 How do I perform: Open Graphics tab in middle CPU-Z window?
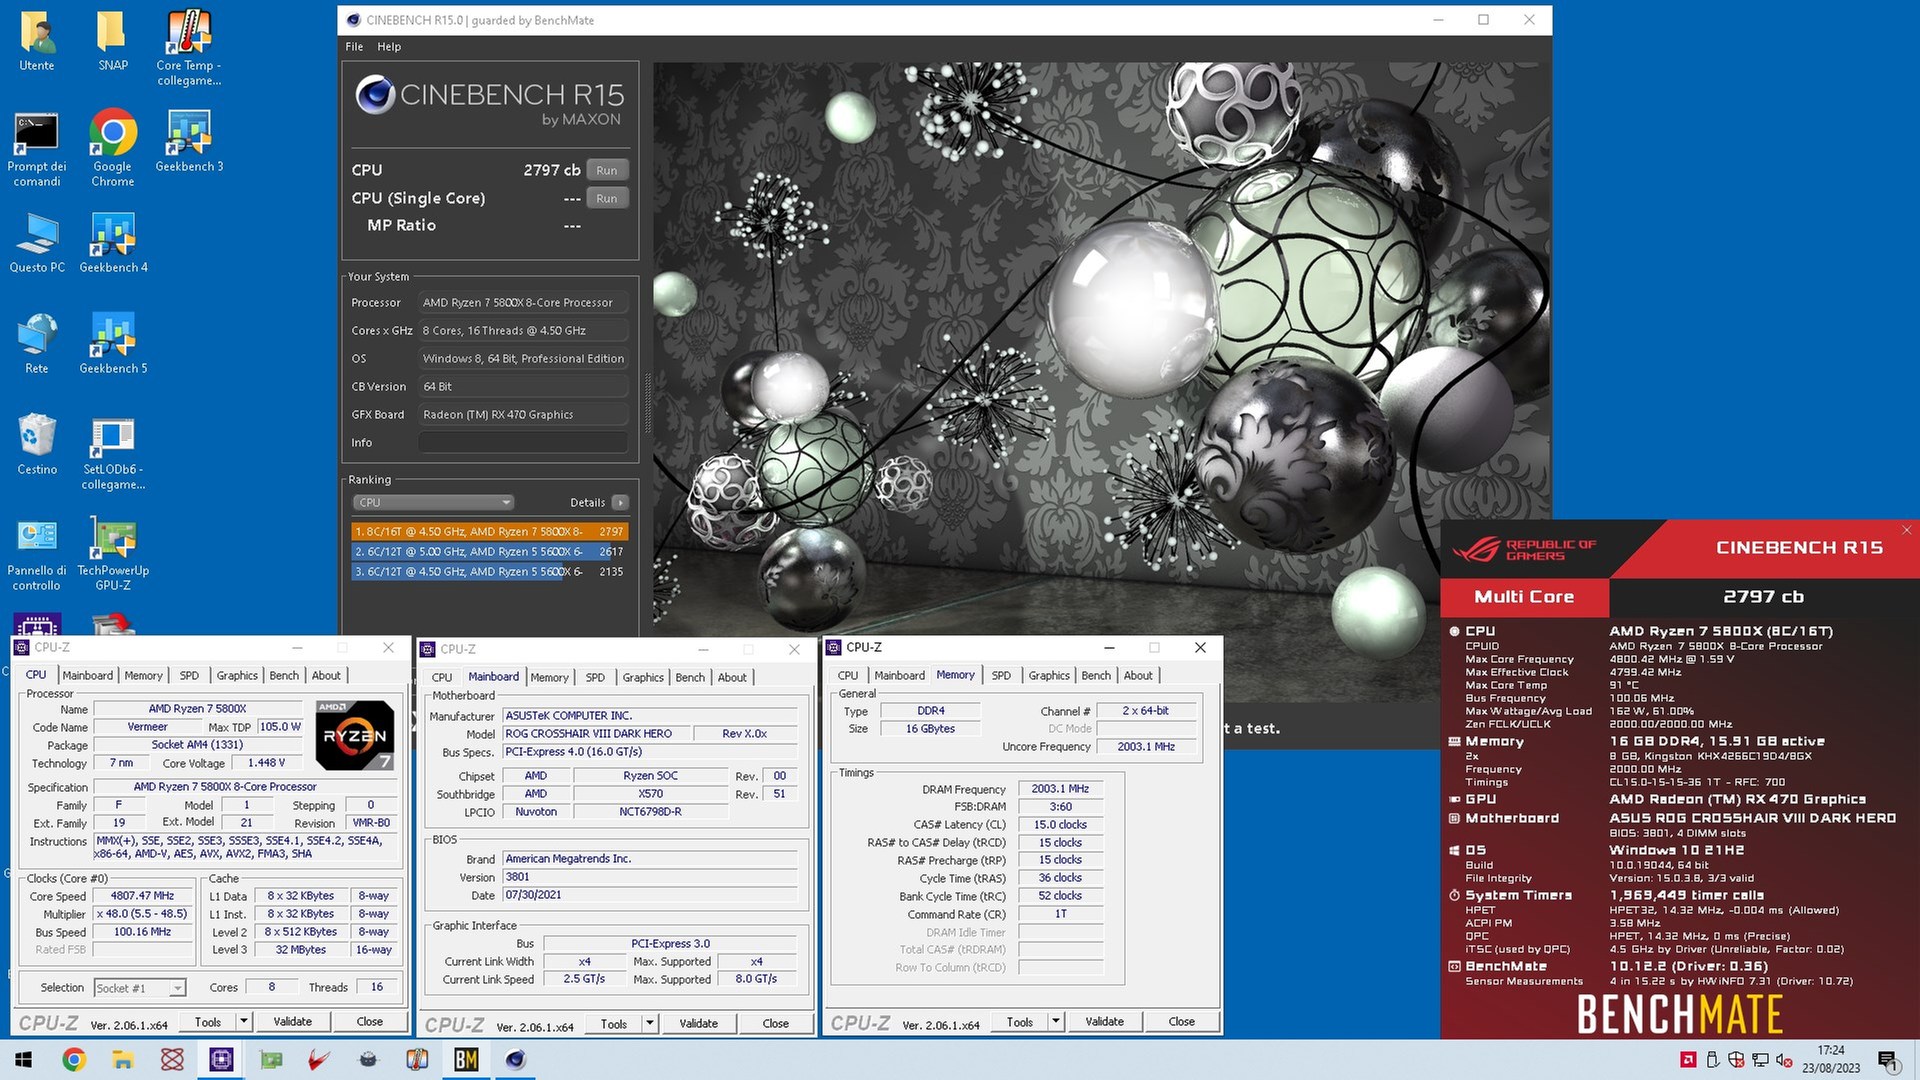pyautogui.click(x=643, y=677)
